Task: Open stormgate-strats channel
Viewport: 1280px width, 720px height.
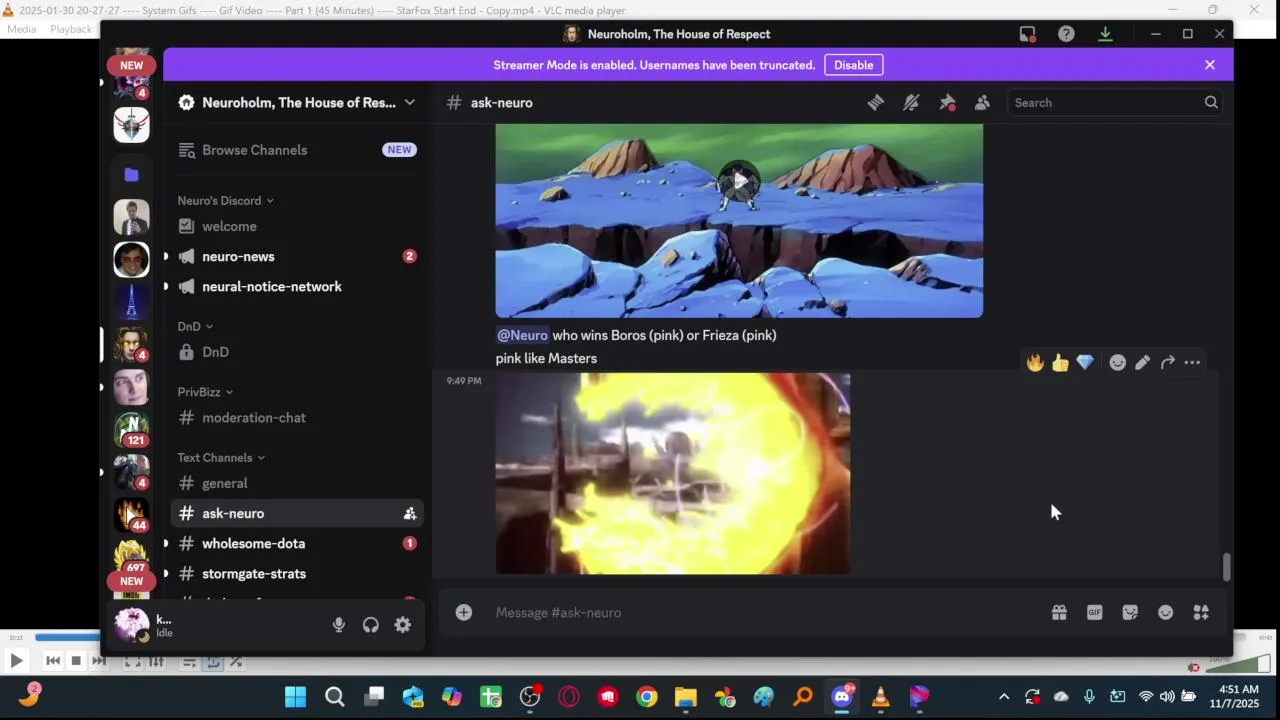Action: click(x=298, y=574)
